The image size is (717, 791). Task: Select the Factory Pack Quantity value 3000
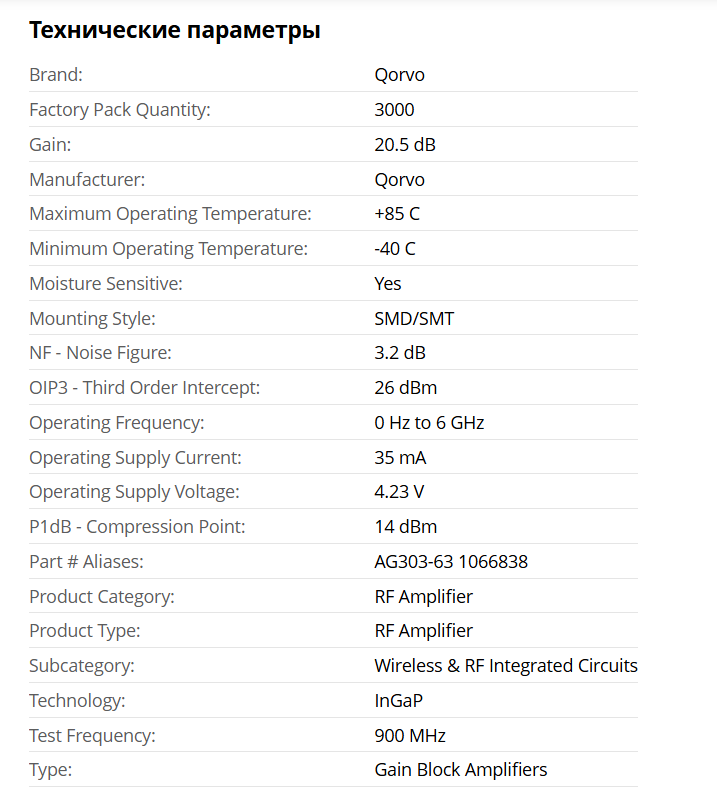coord(394,110)
